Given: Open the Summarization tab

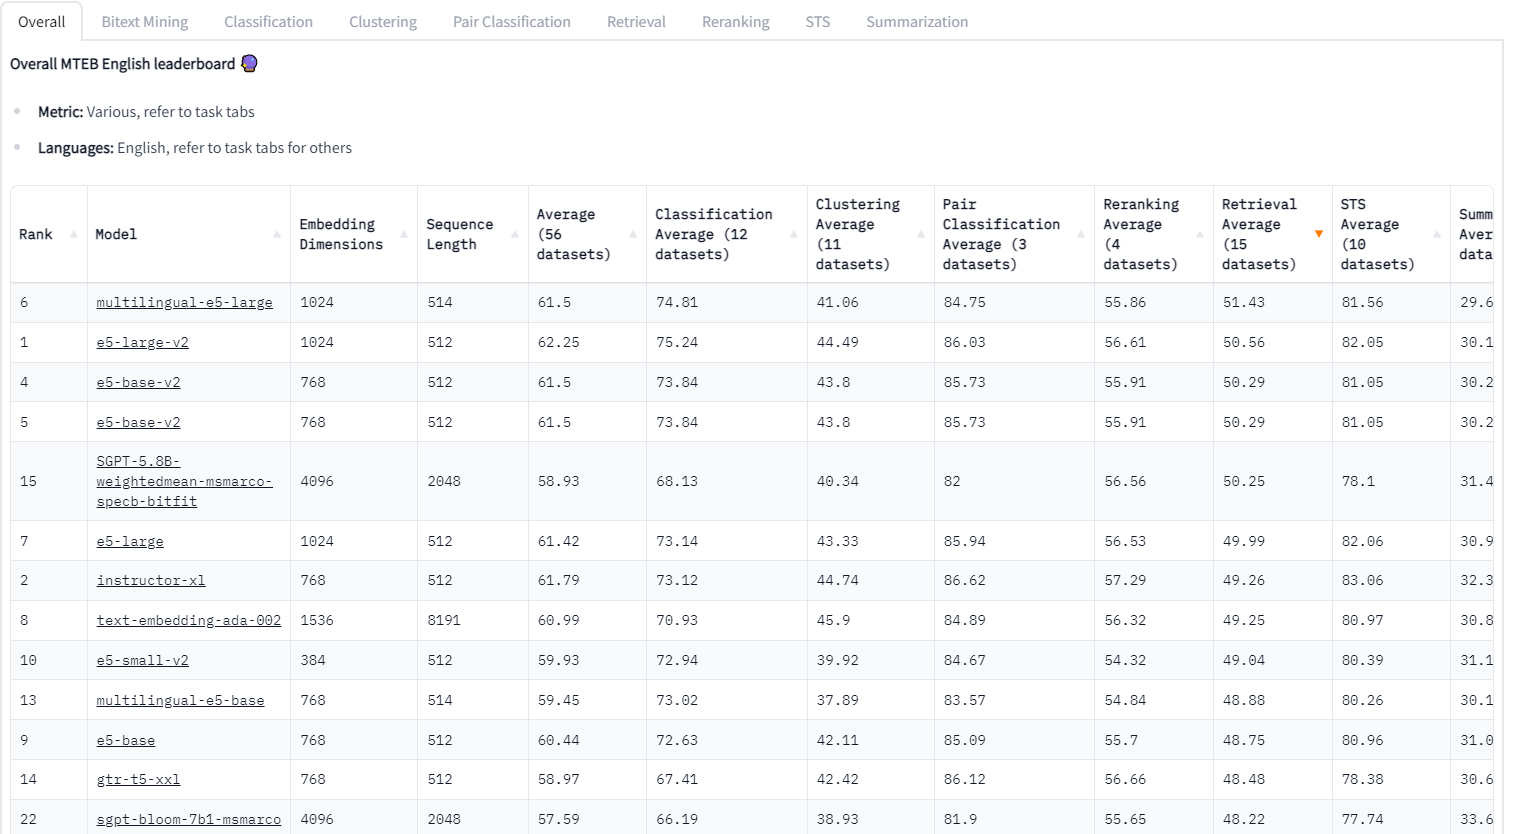Looking at the screenshot, I should point(916,20).
